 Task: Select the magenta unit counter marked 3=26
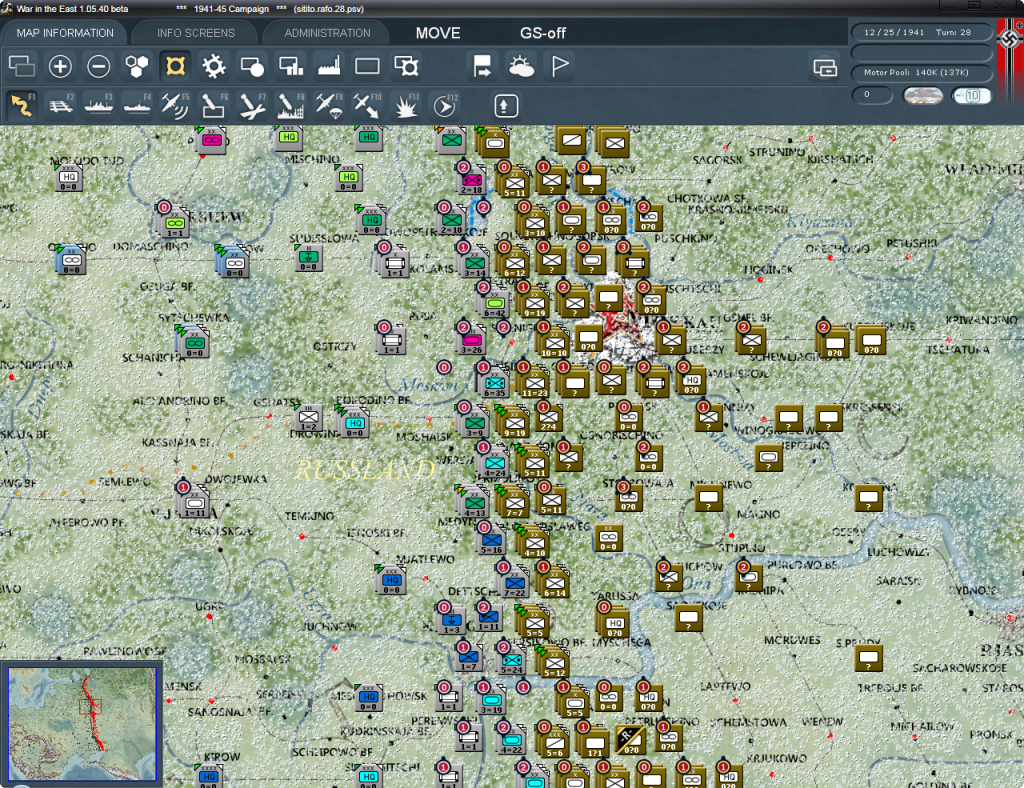click(472, 342)
